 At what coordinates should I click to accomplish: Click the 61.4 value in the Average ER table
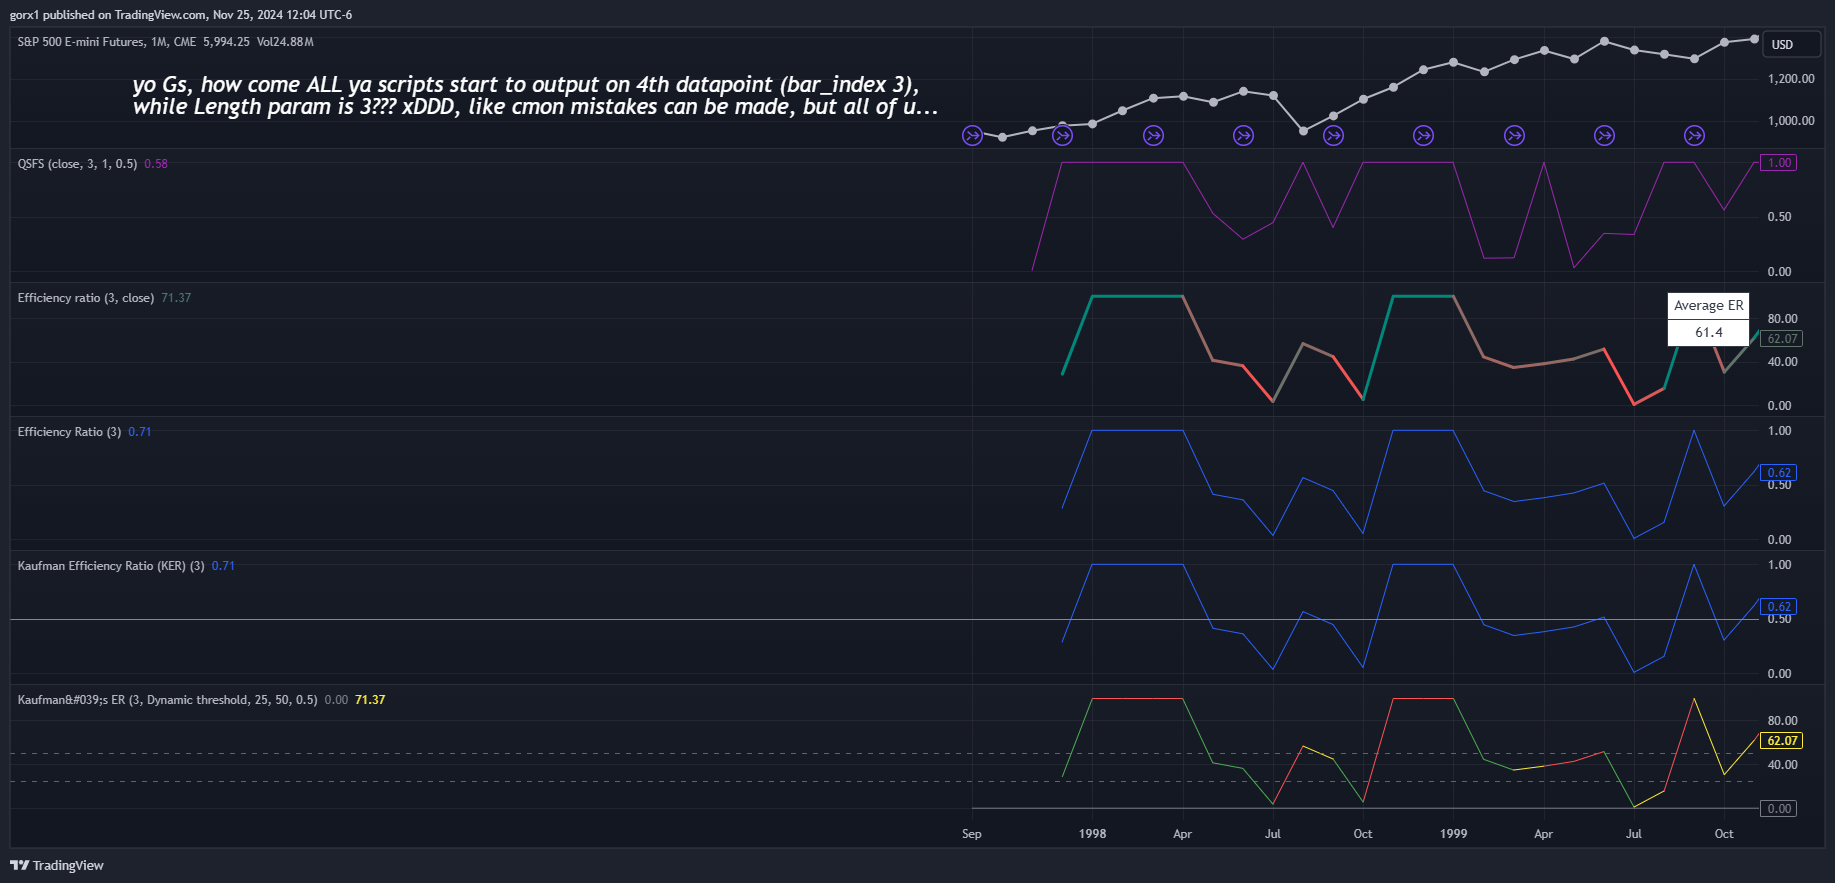pyautogui.click(x=1709, y=333)
